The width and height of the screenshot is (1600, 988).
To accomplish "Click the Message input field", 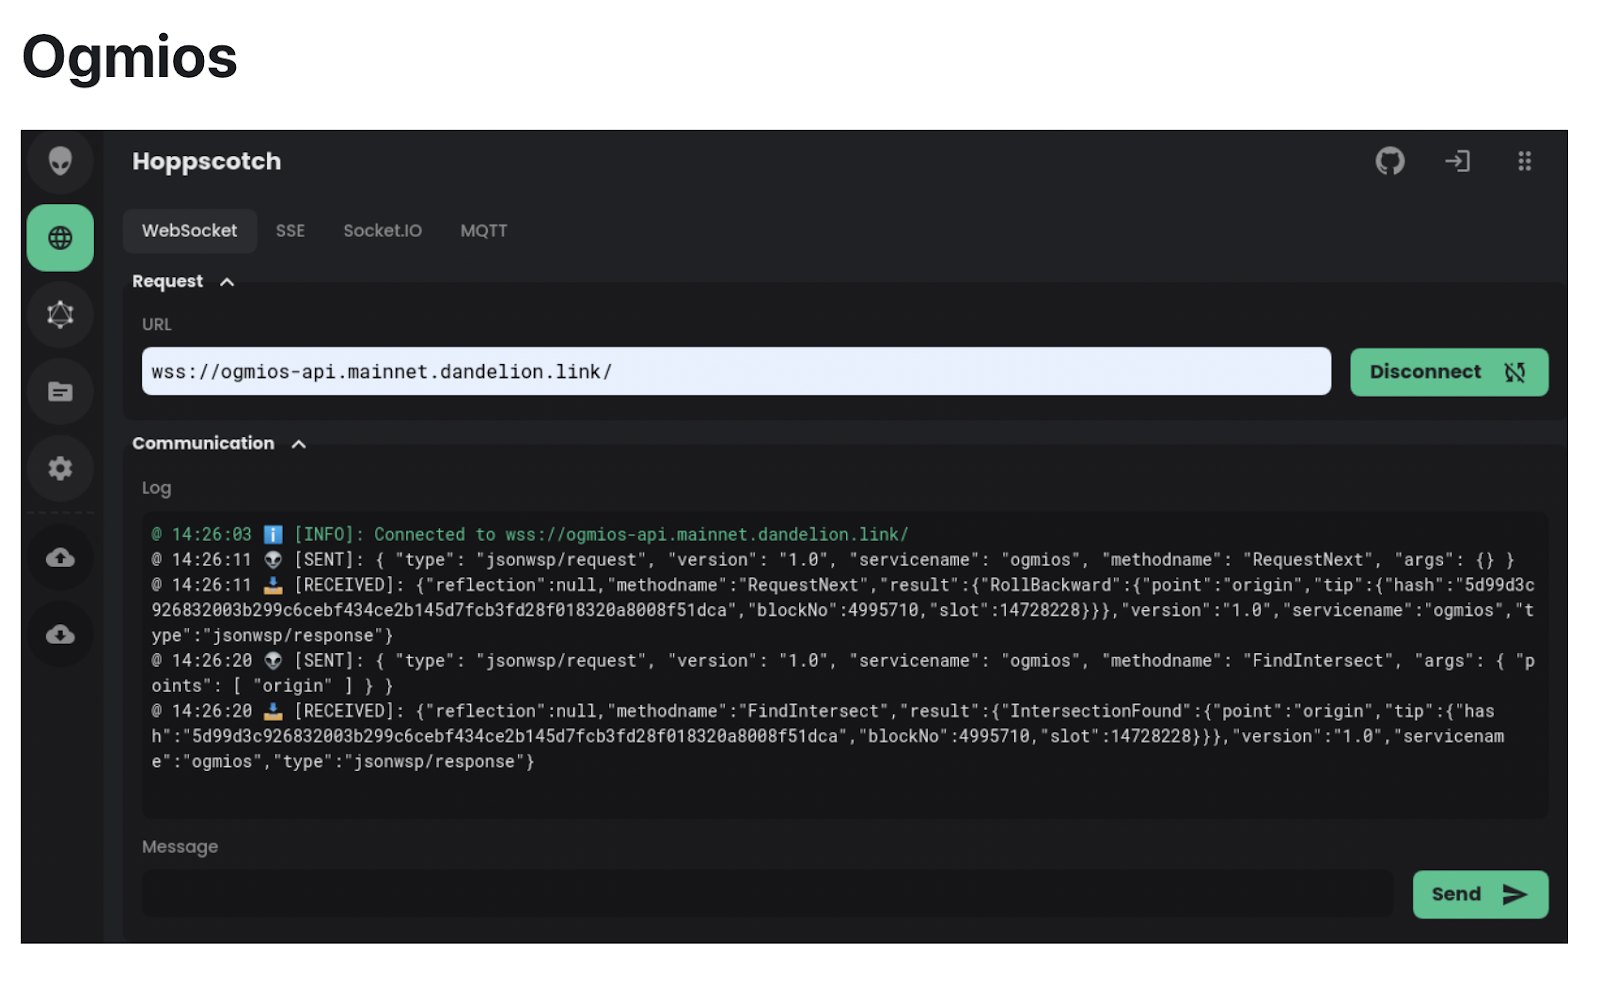I will pyautogui.click(x=767, y=894).
